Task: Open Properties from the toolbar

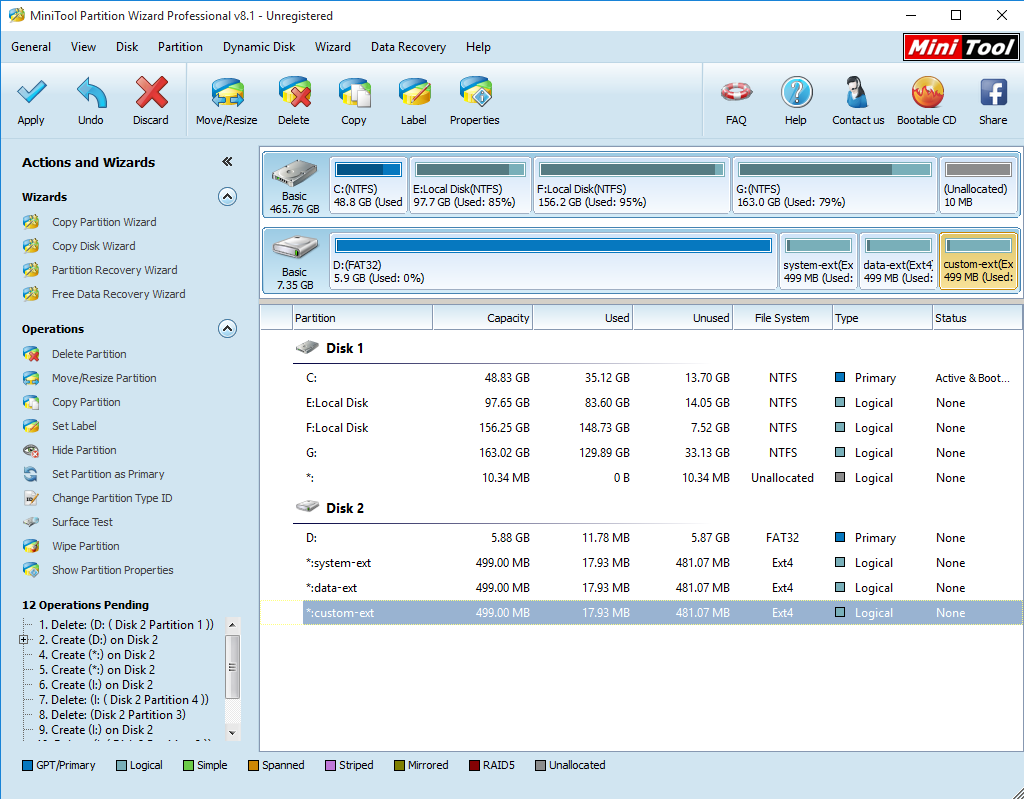Action: (x=475, y=92)
